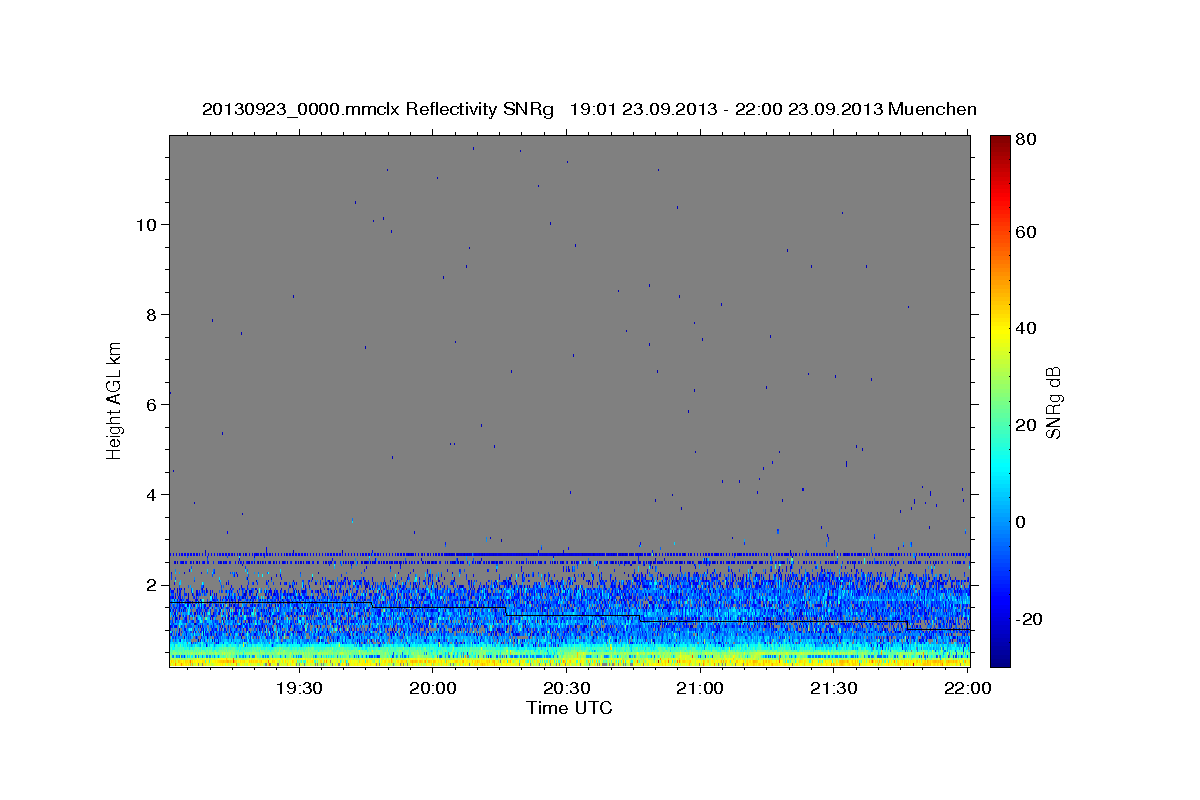Select the 20:30 time tick label

pos(567,688)
